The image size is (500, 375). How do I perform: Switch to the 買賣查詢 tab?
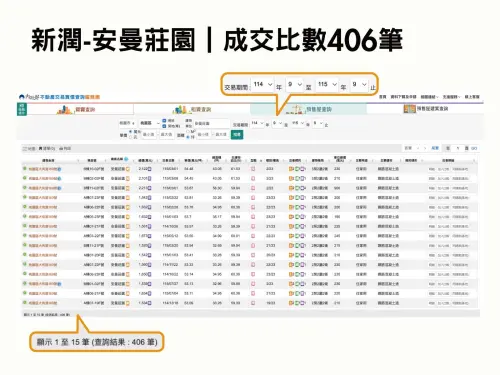click(x=80, y=109)
